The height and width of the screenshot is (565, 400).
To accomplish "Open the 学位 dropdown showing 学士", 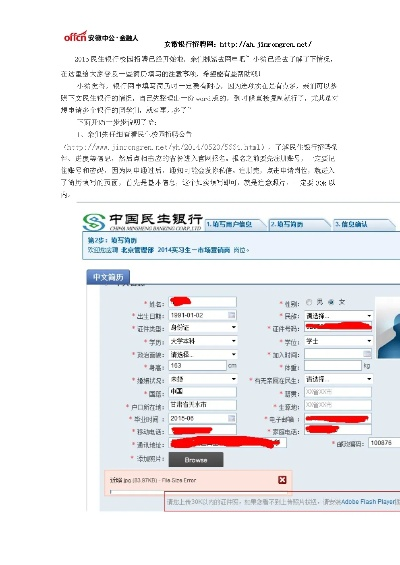I will tap(338, 341).
